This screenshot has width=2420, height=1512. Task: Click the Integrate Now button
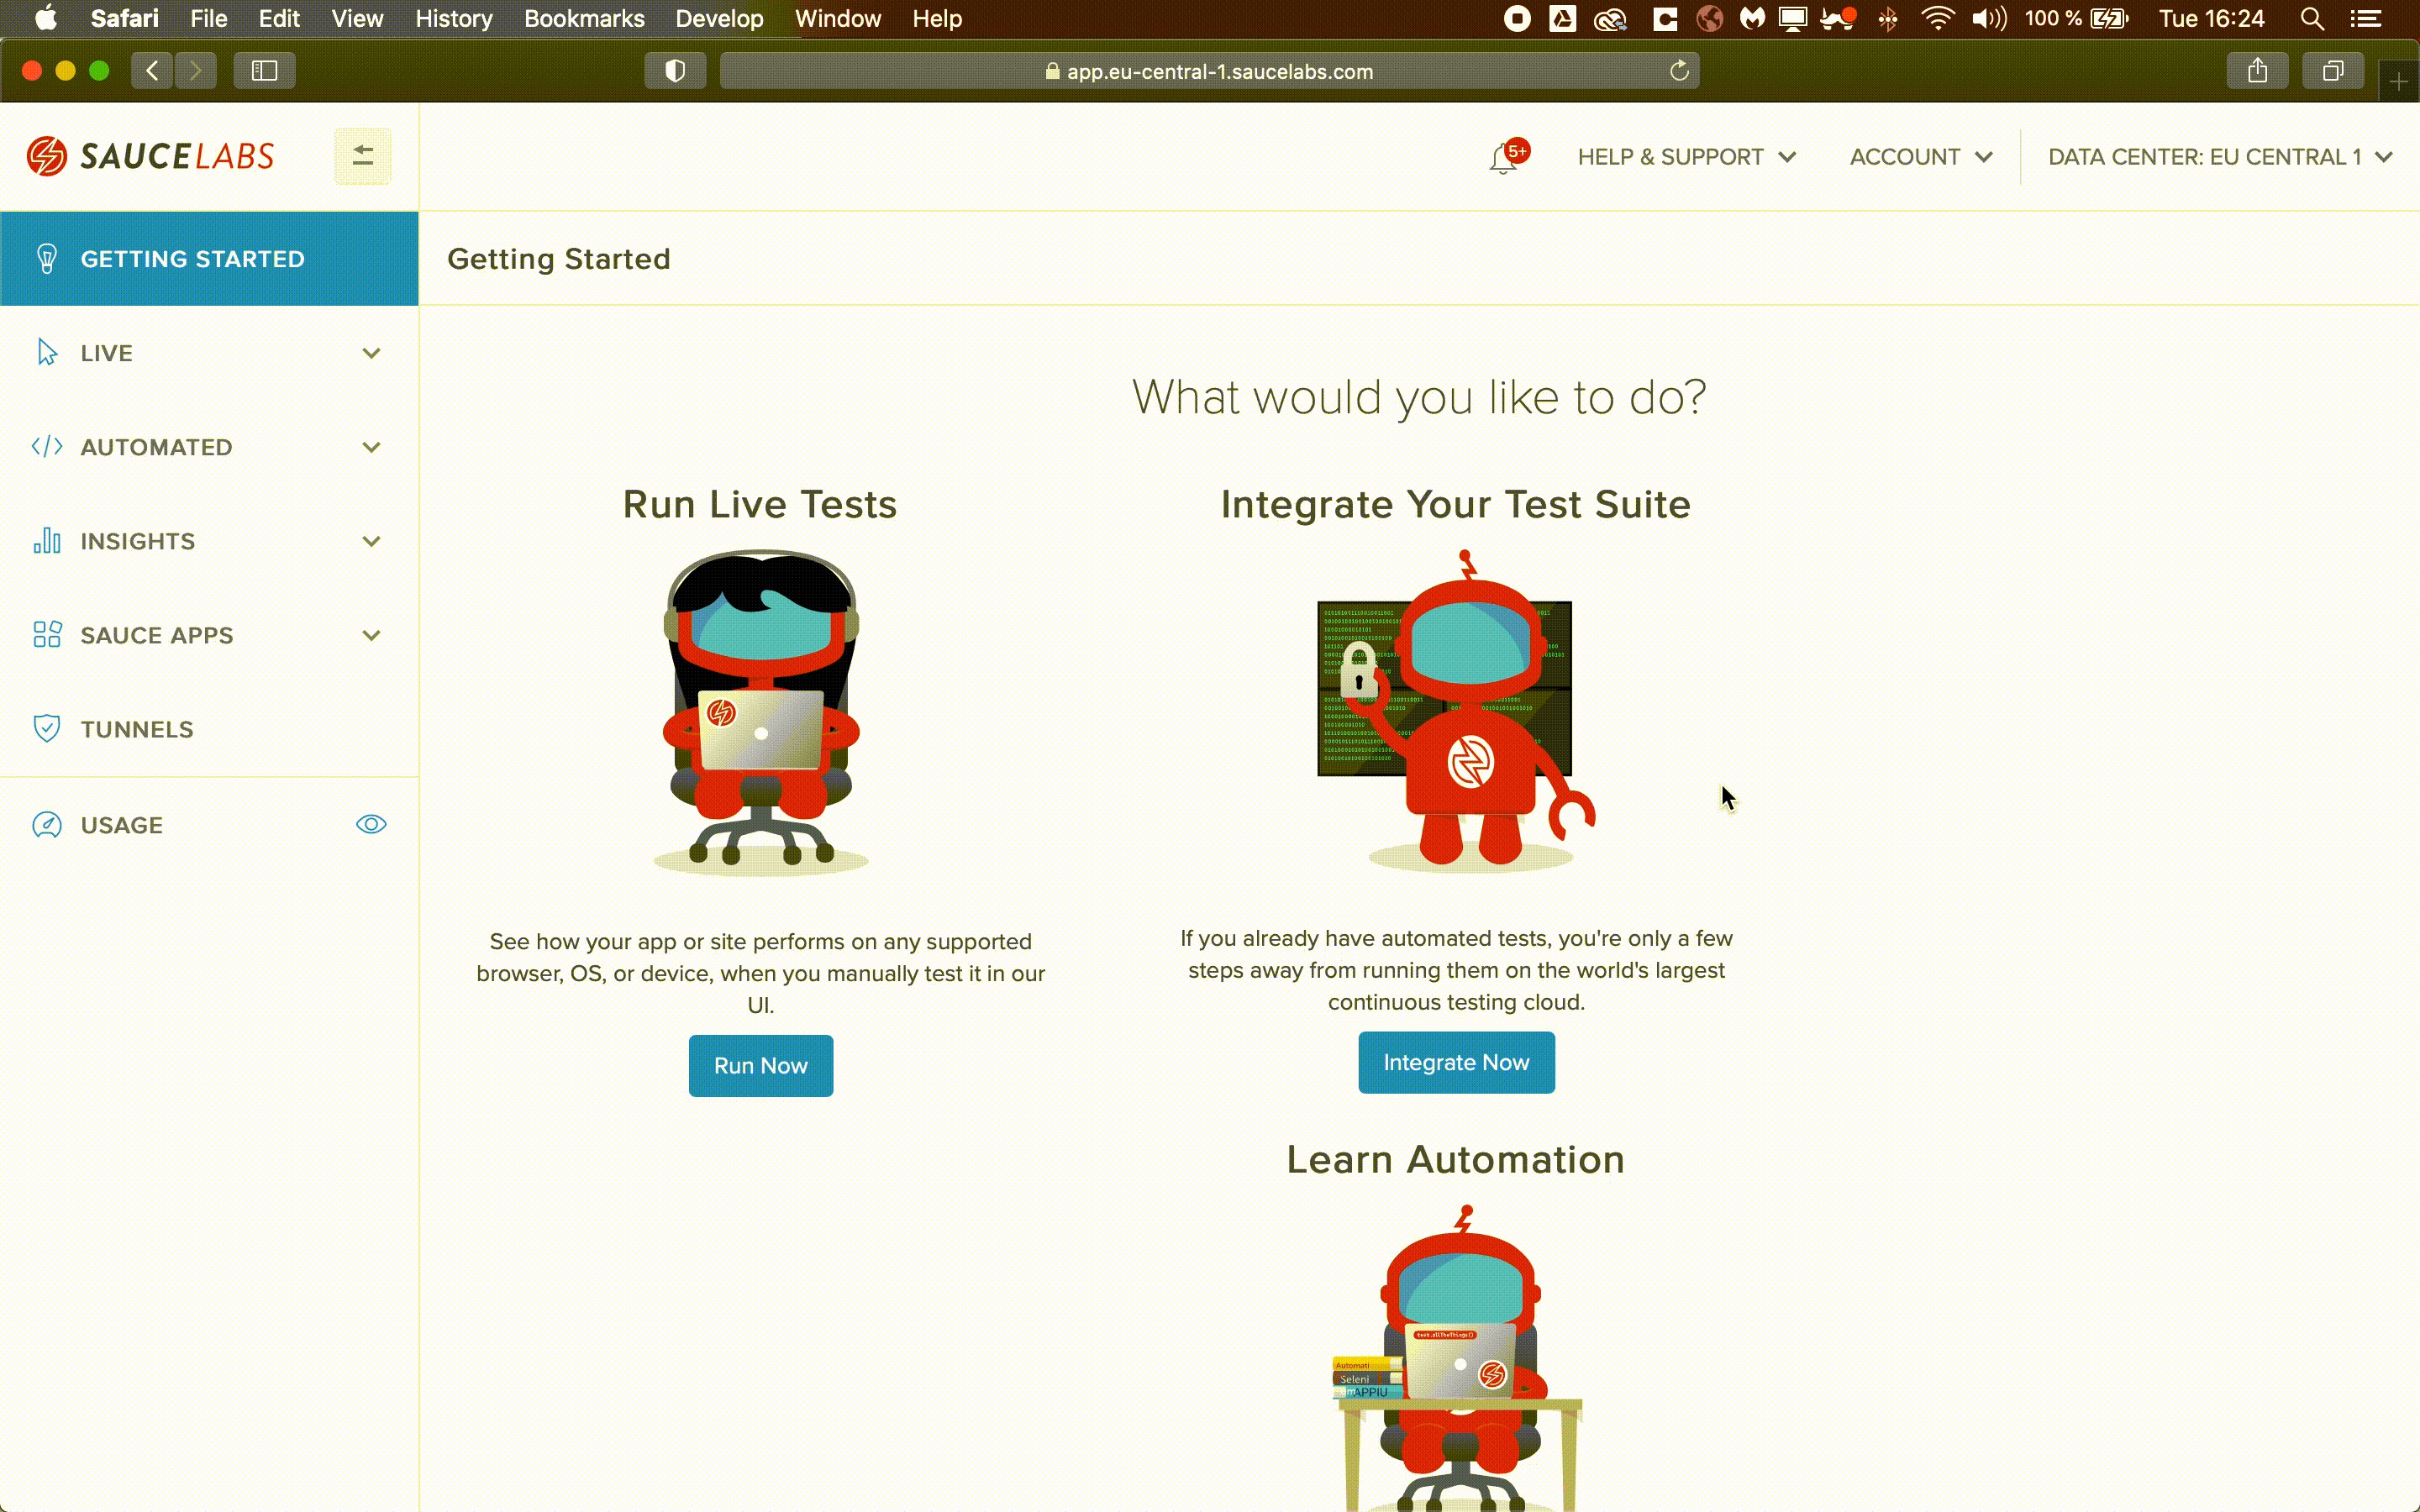(1456, 1063)
